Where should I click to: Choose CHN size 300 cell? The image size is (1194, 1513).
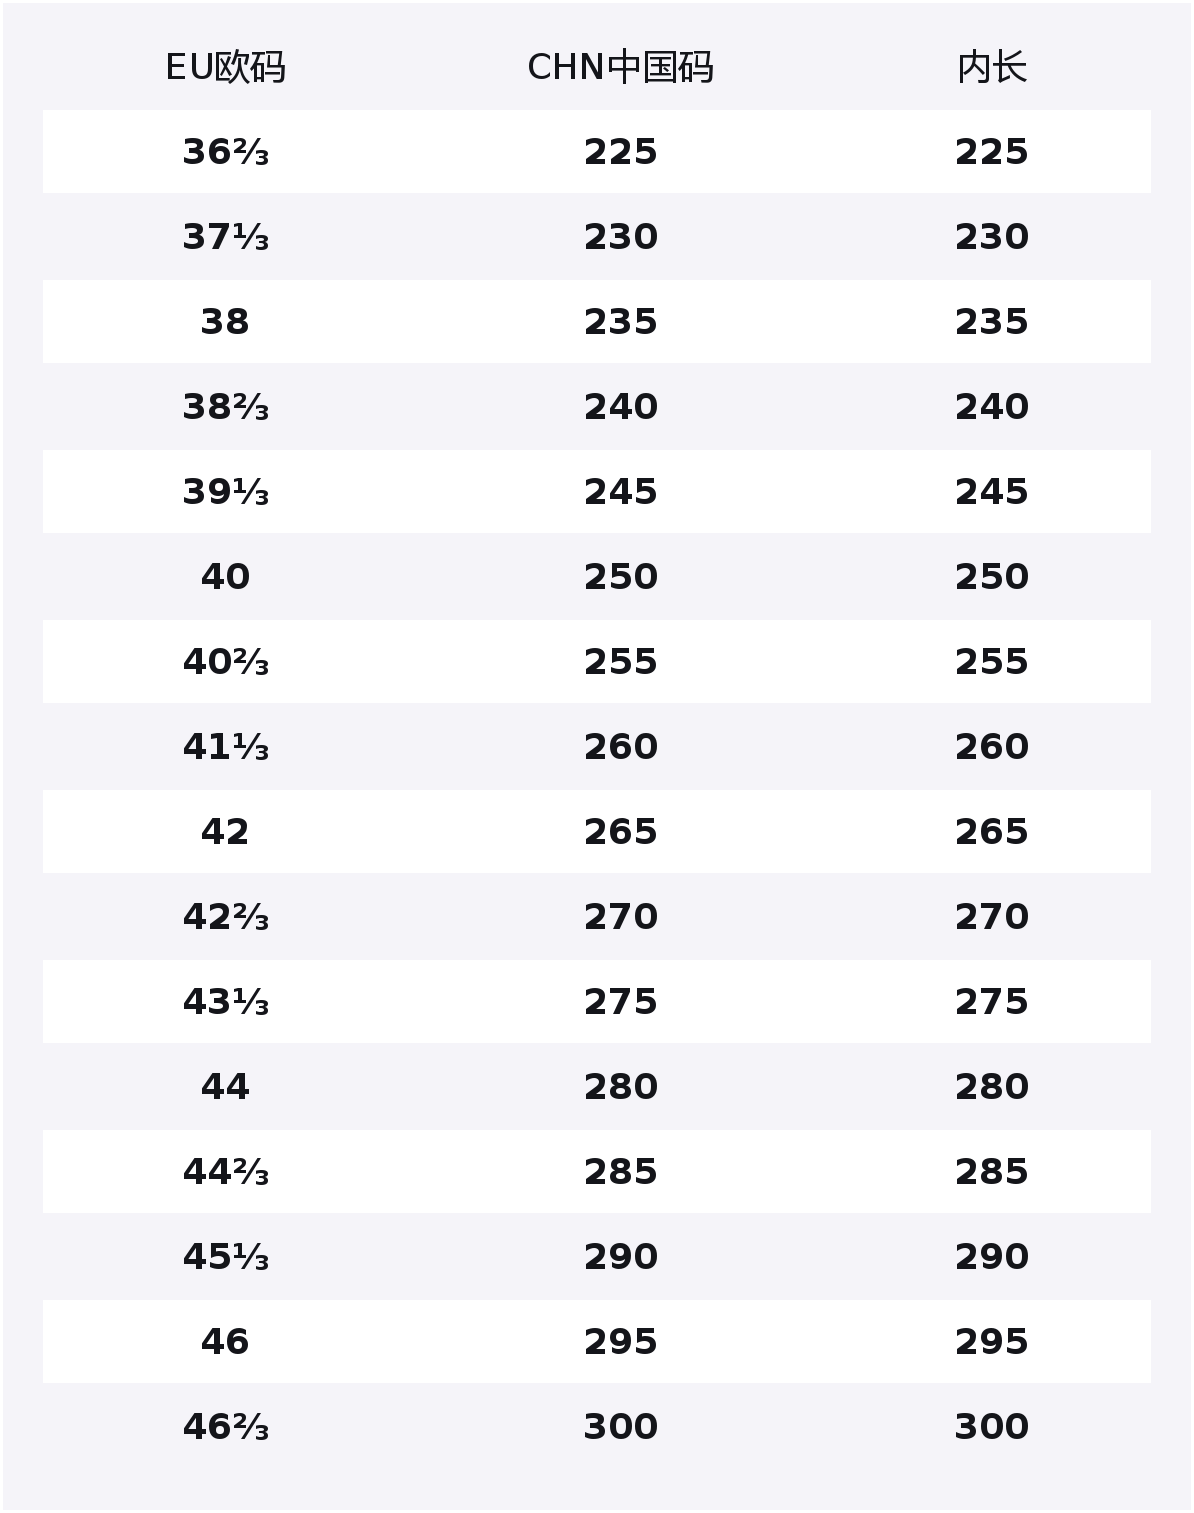click(x=620, y=1427)
